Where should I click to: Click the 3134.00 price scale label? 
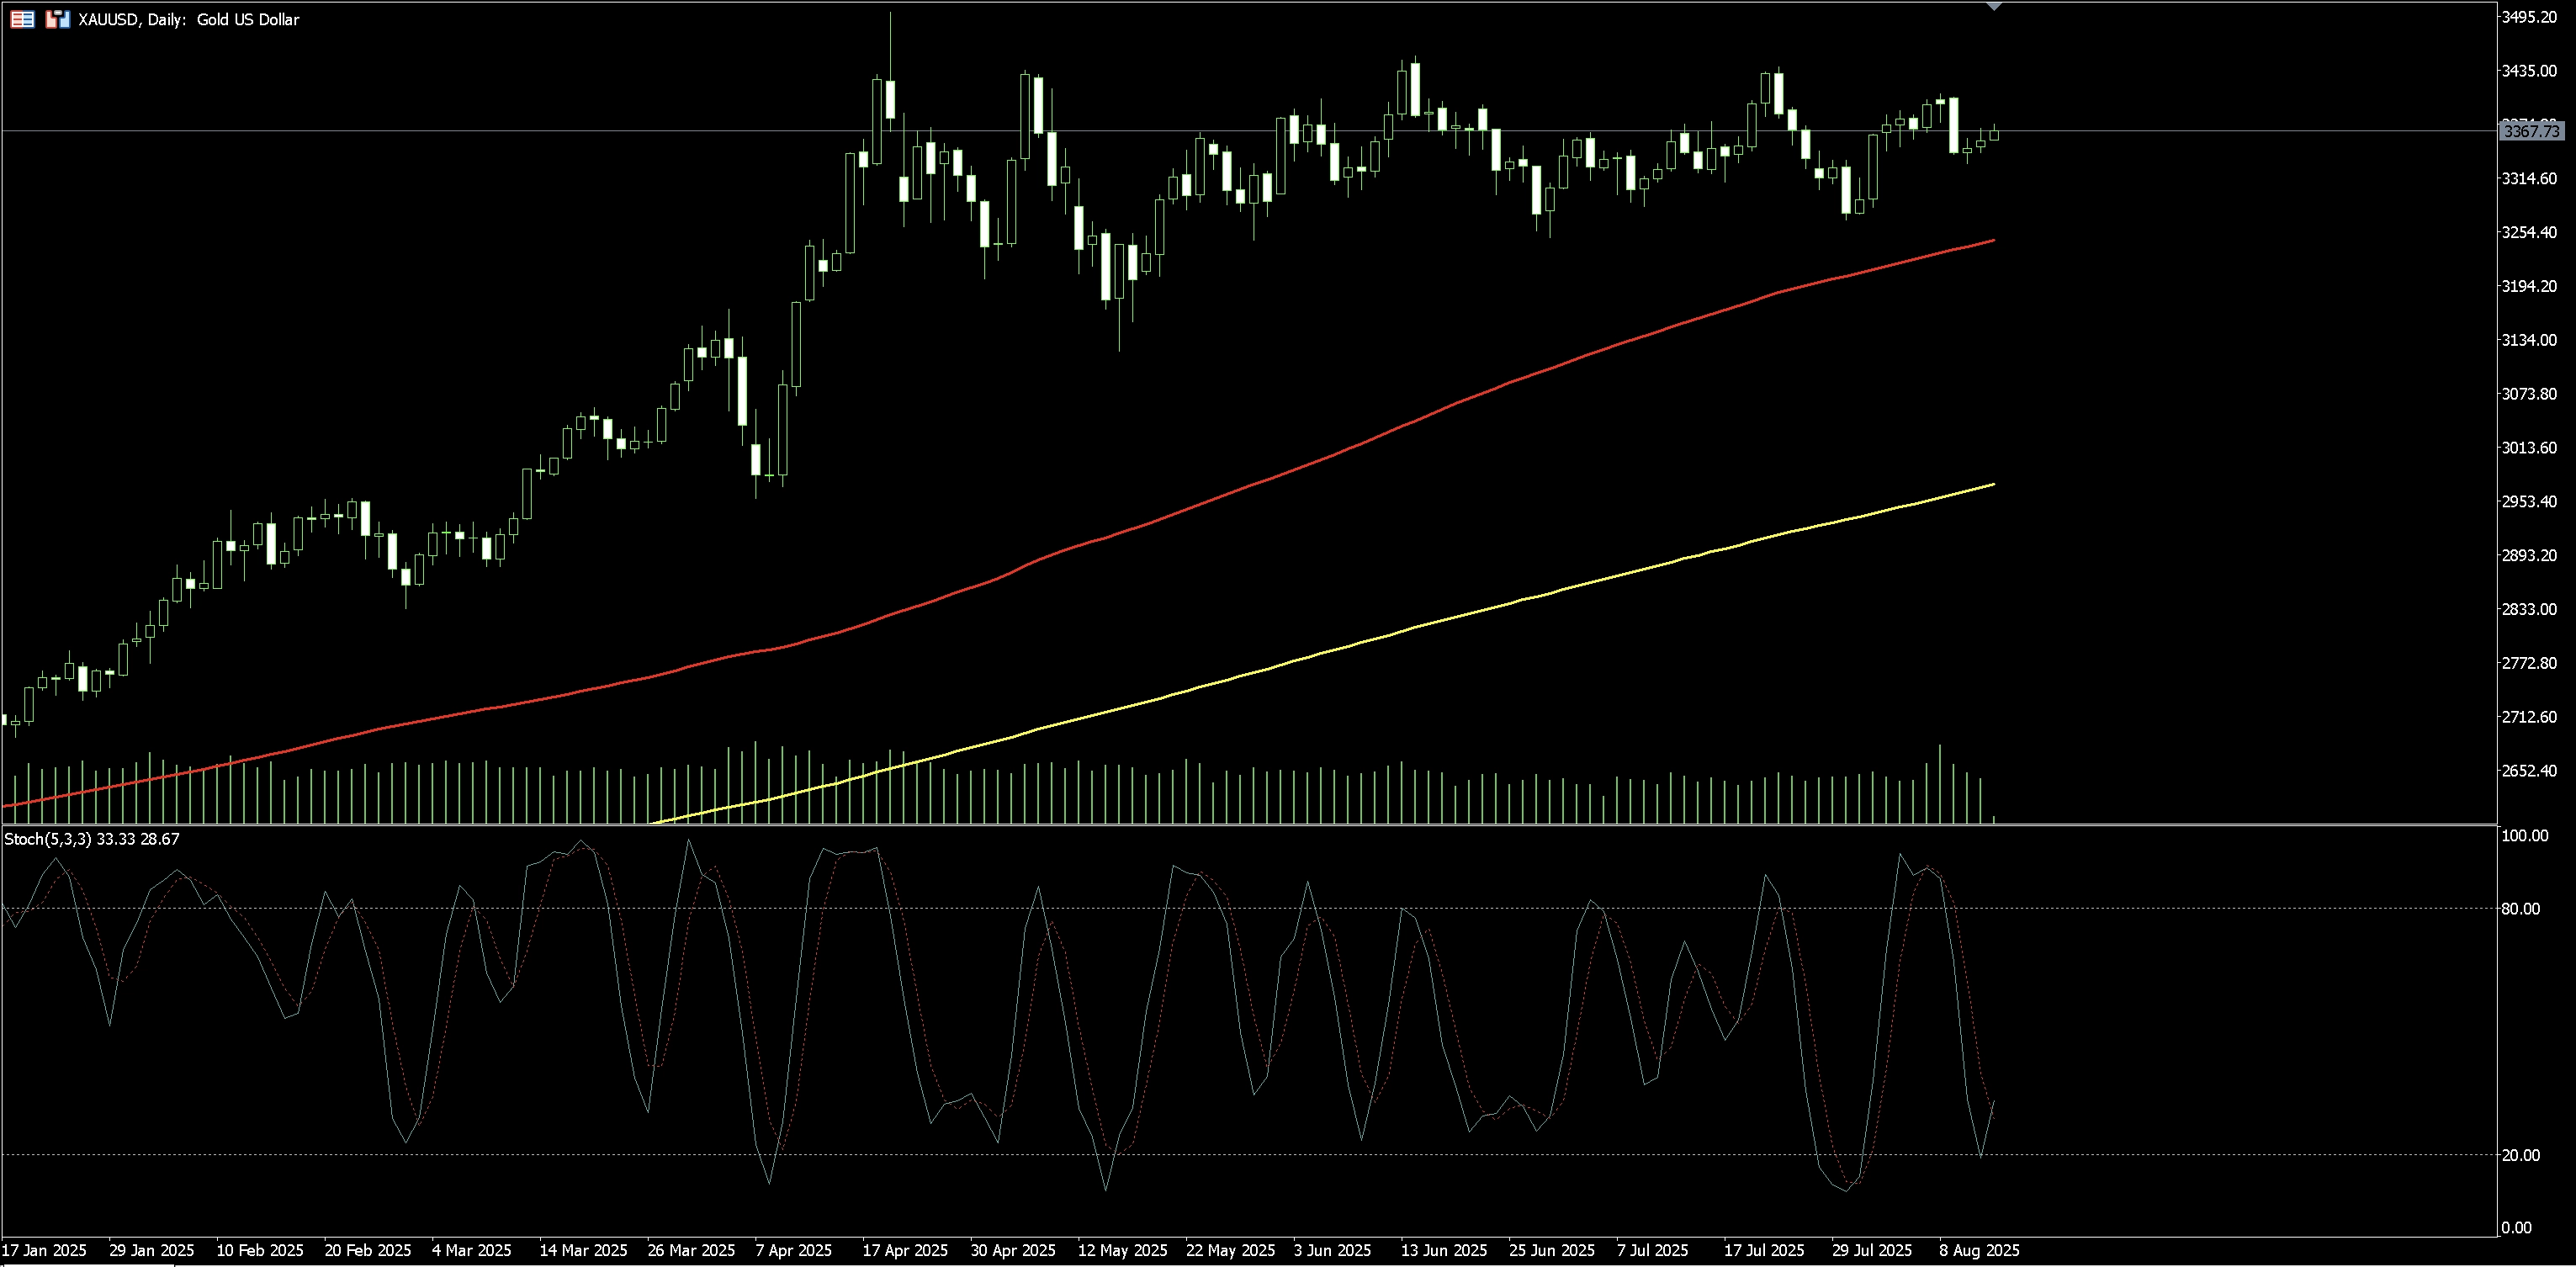(x=2529, y=340)
